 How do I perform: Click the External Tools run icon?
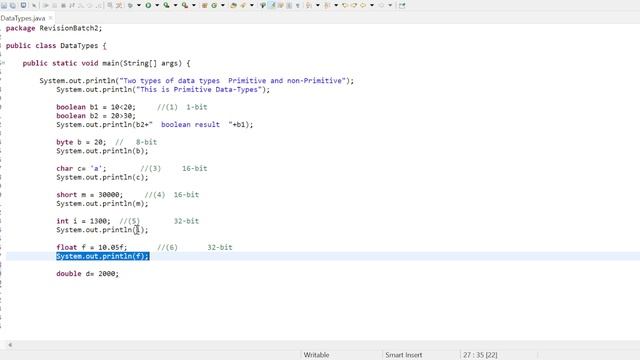point(185,5)
